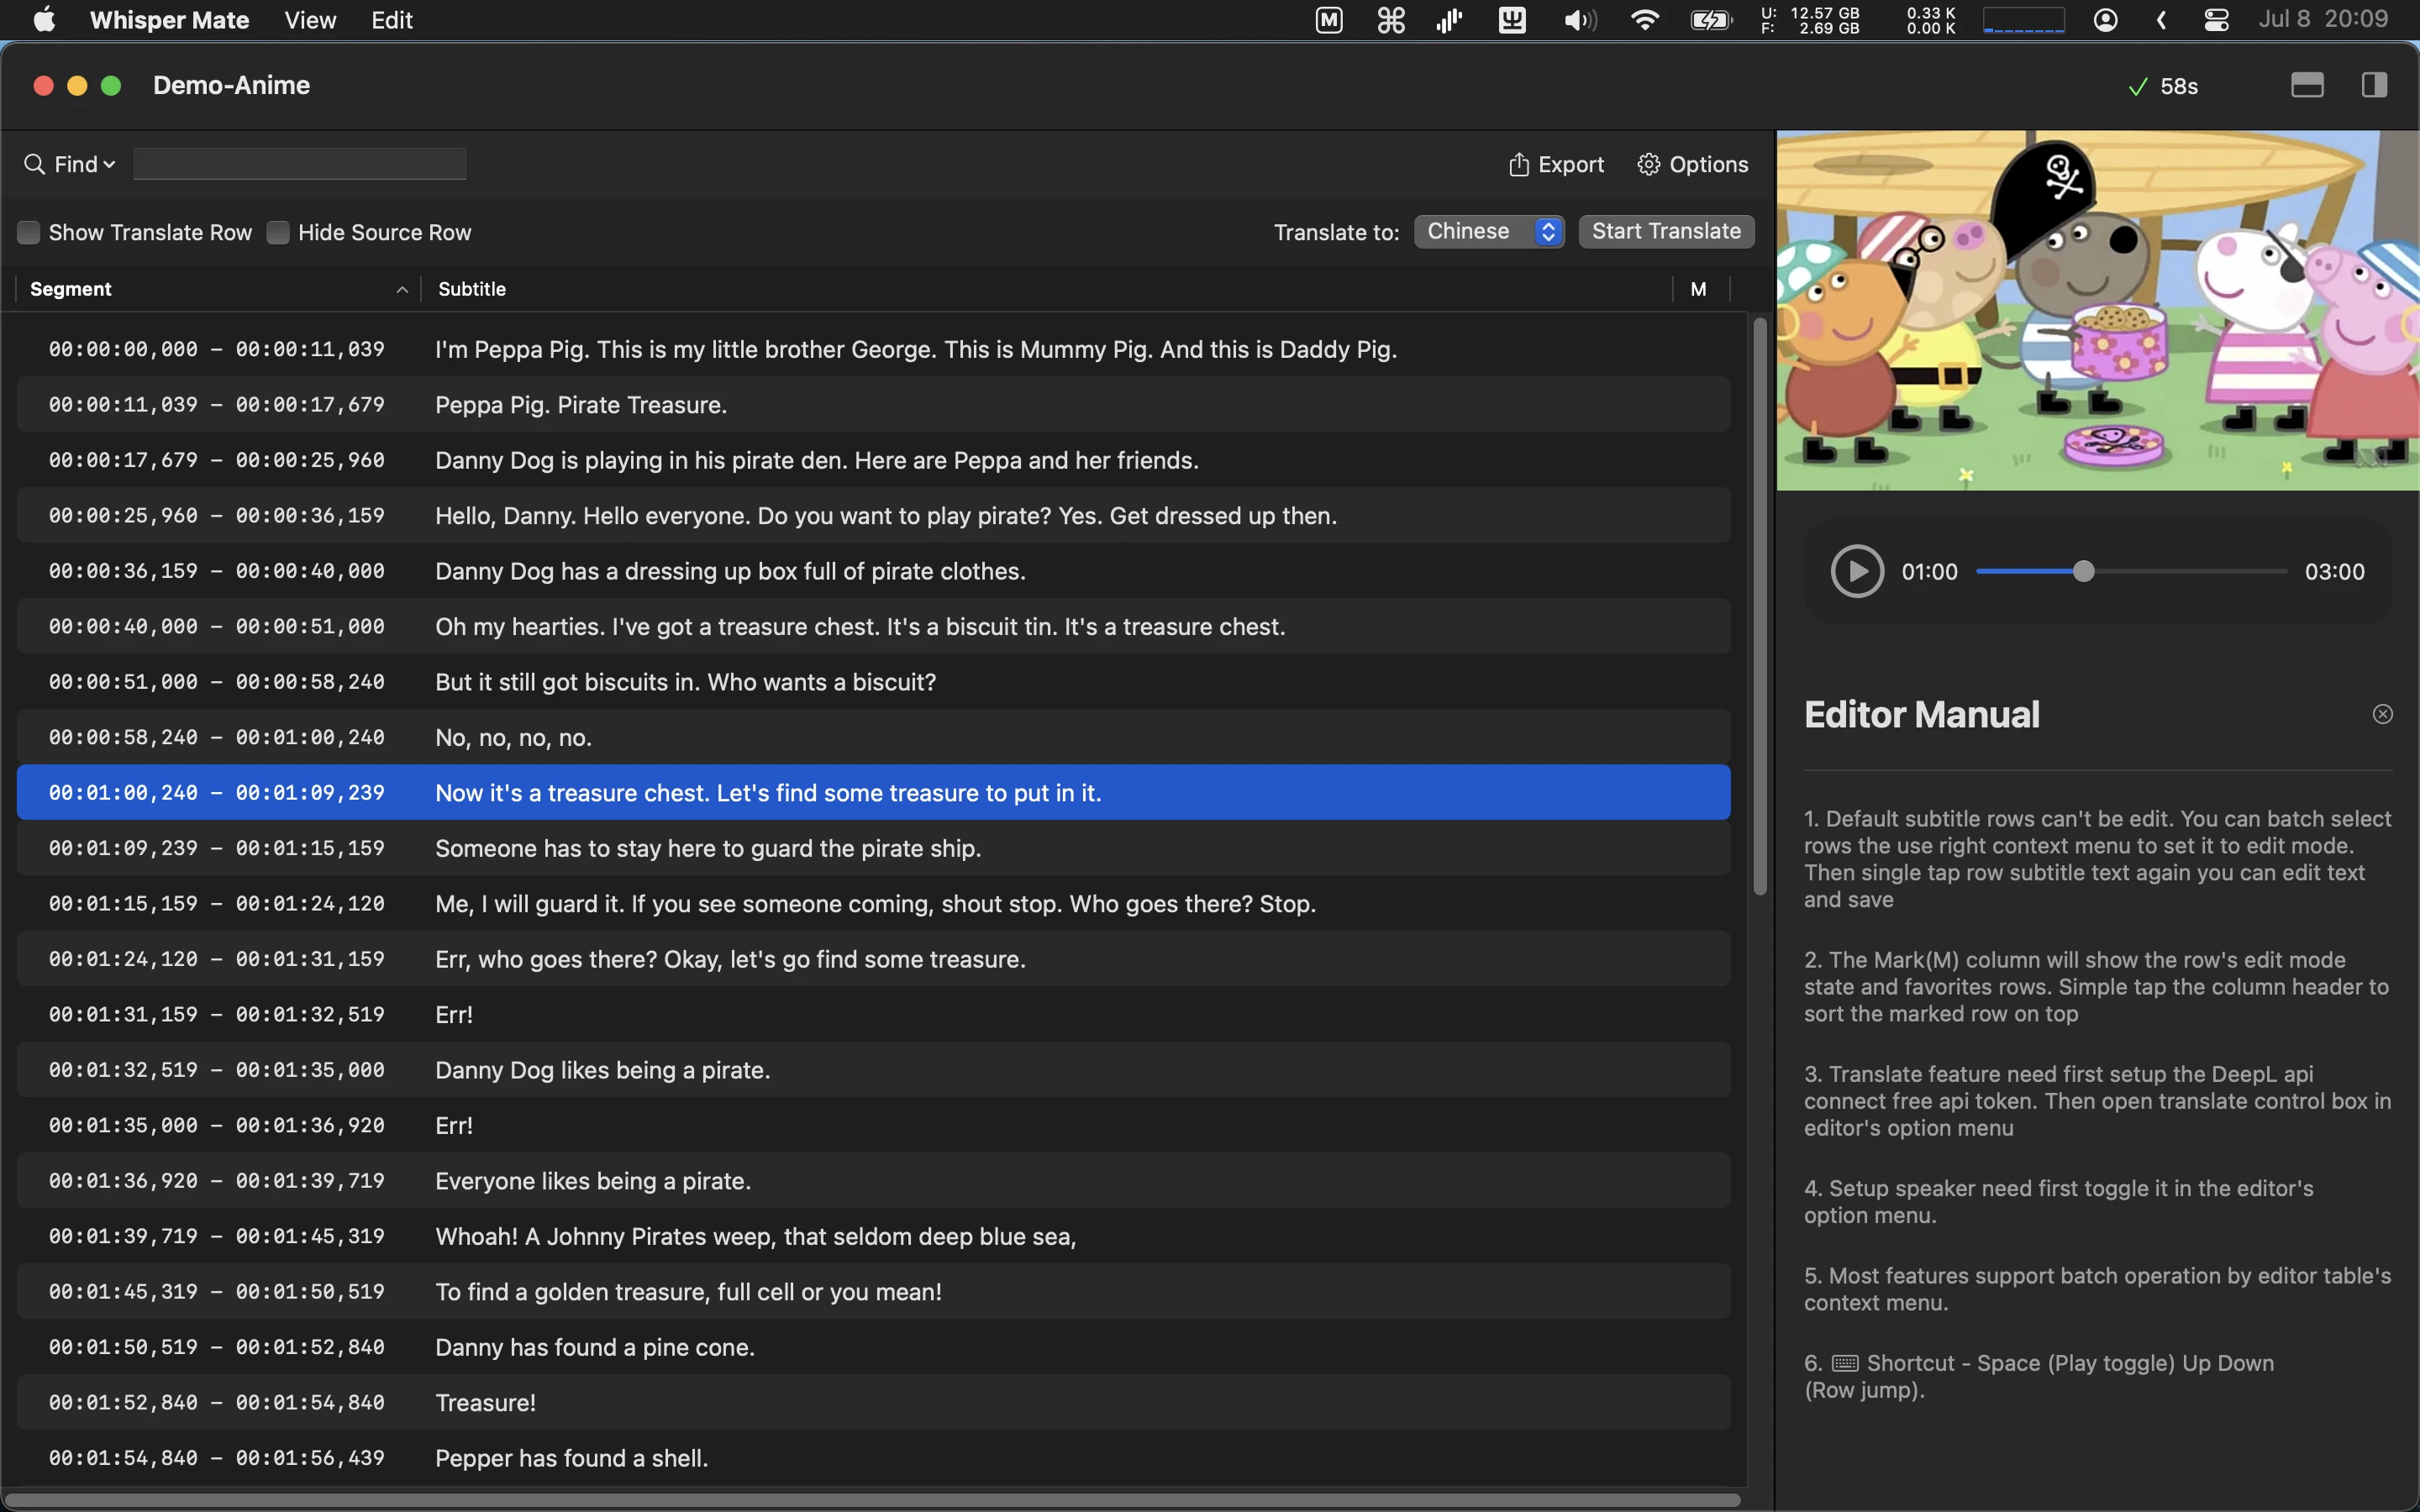This screenshot has width=2420, height=1512.
Task: Click timestamp 00:01:31,159 – 00:01:32,519
Action: tap(217, 1014)
